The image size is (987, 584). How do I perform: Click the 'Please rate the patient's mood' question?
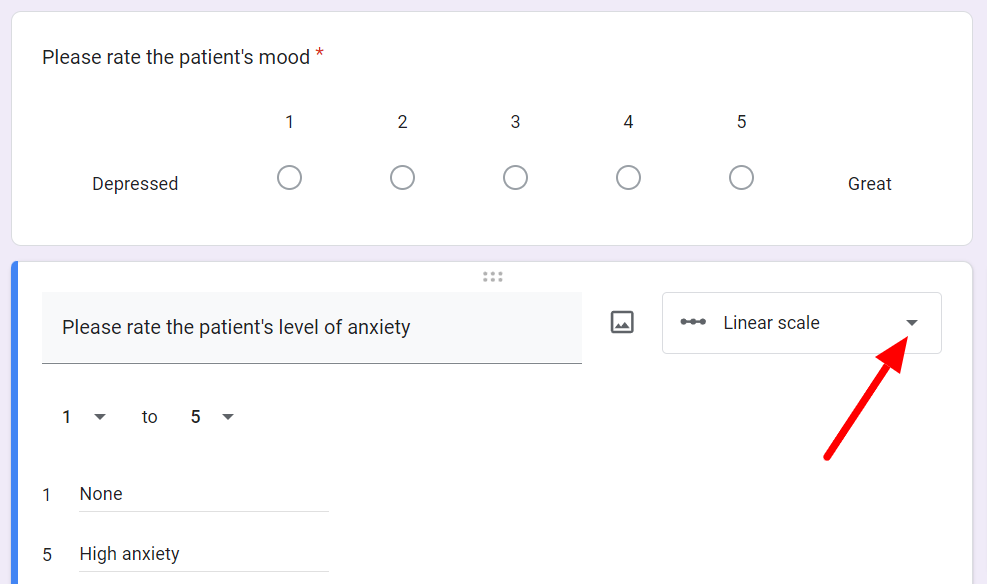pos(176,57)
